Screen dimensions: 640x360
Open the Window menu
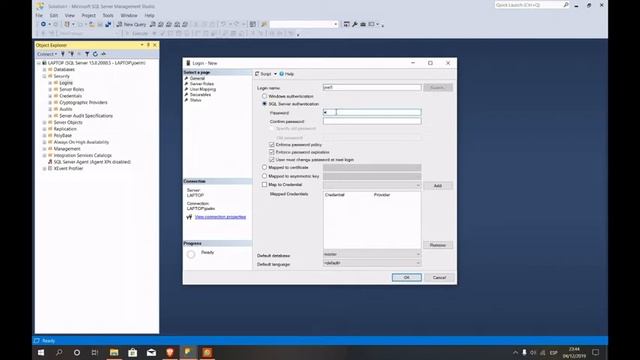[129, 16]
